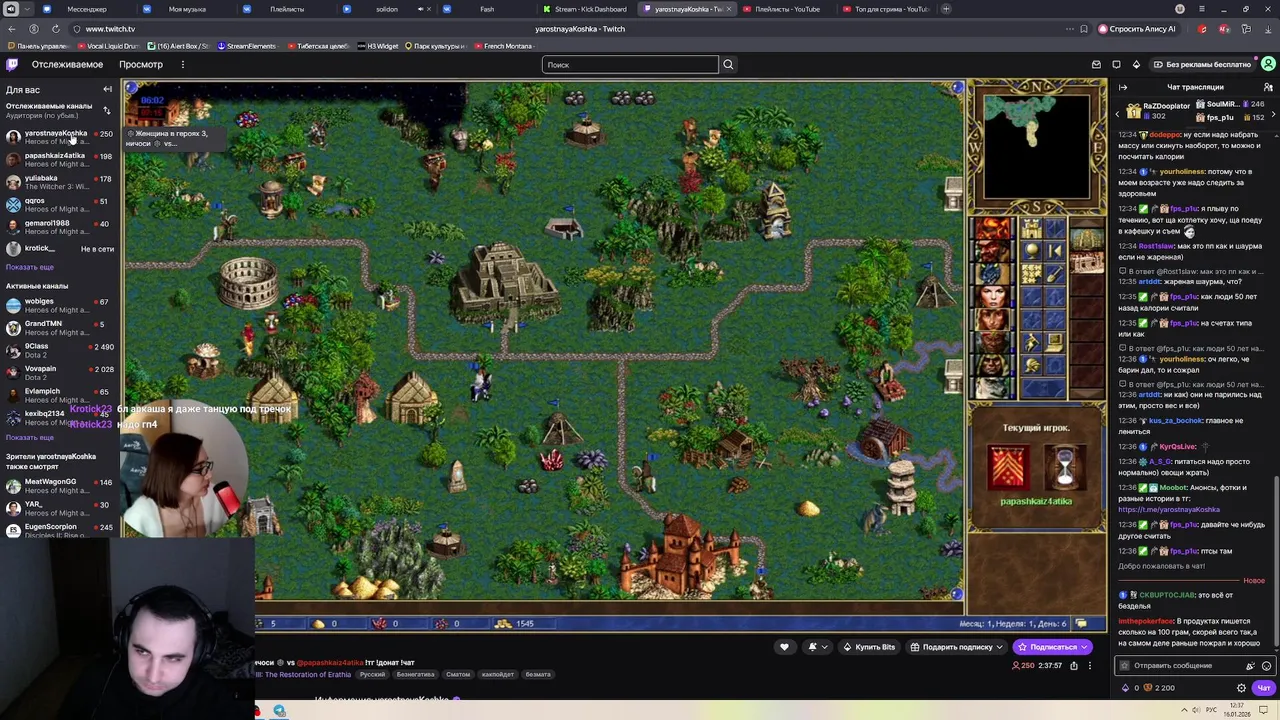Image resolution: width=1280 pixels, height=720 pixels.
Task: Click the browser back arrow
Action: [12, 29]
